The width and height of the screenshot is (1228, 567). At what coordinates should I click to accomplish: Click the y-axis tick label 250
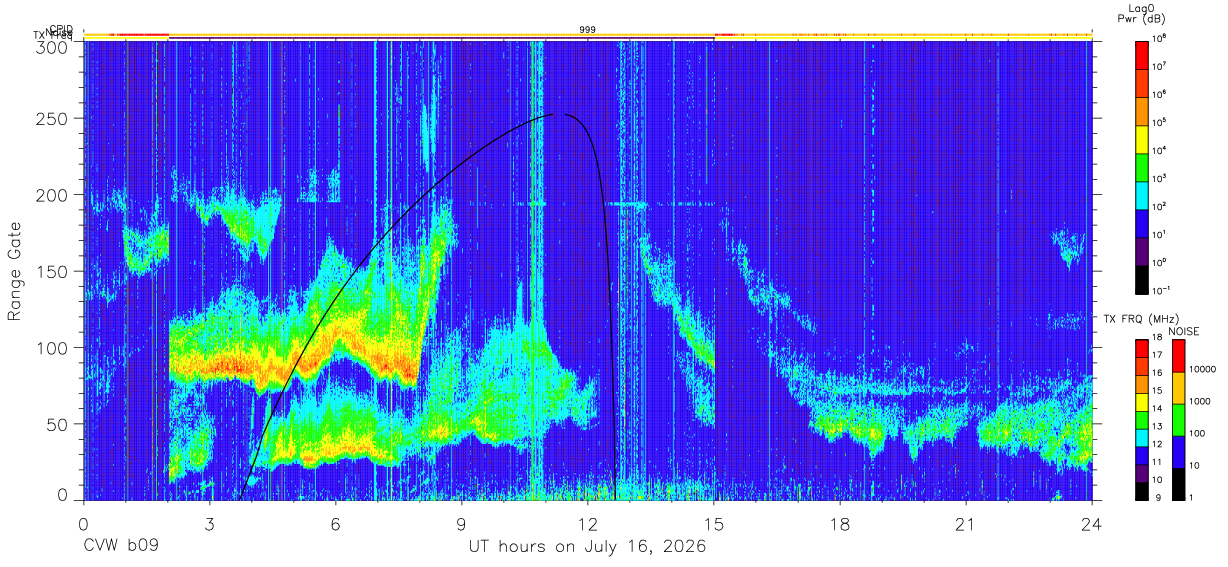point(53,119)
